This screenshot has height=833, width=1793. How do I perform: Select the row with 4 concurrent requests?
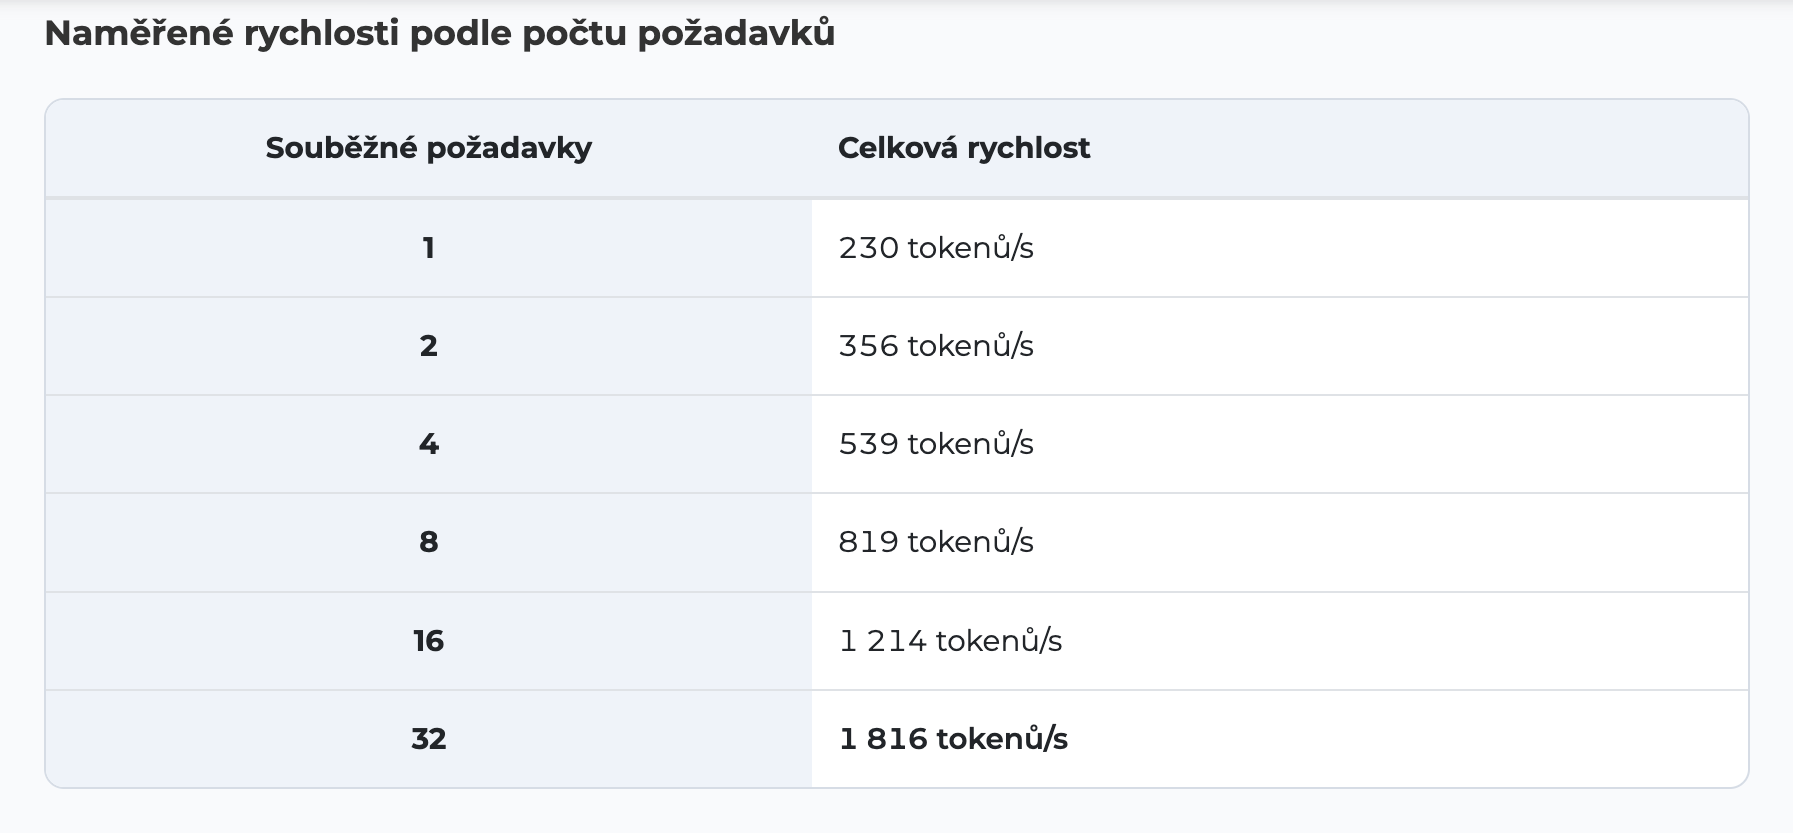897,444
